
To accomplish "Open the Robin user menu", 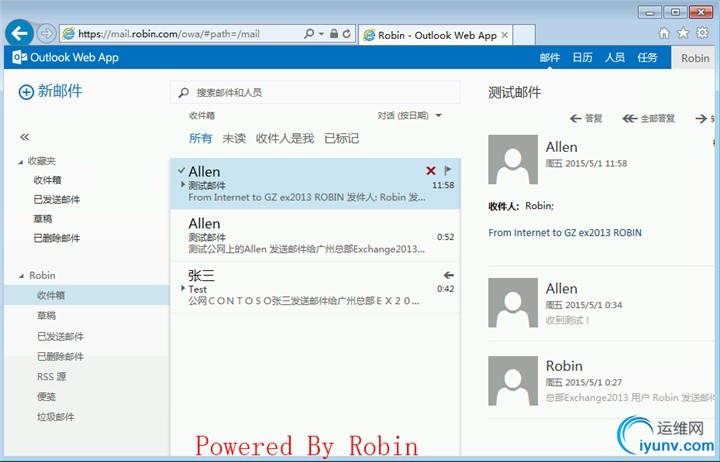I will (695, 58).
